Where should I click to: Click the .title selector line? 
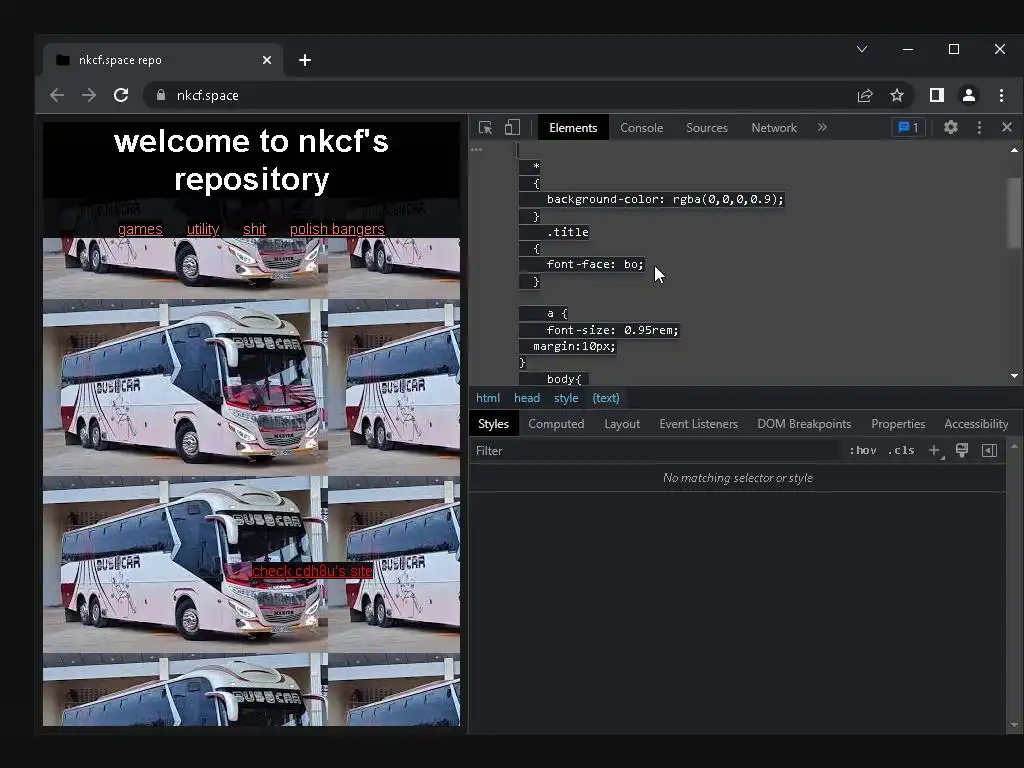[x=568, y=232]
